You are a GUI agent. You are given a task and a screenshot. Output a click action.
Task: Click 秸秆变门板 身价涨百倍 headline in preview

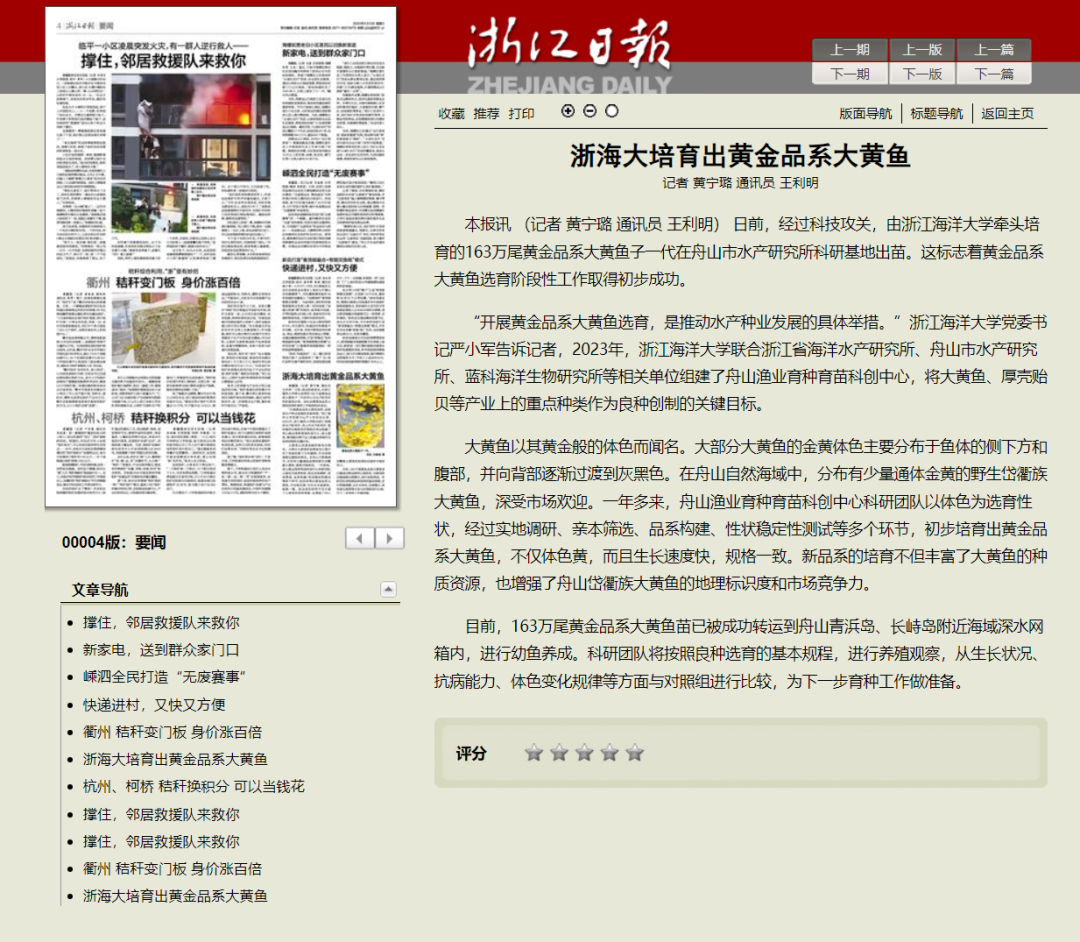click(178, 282)
